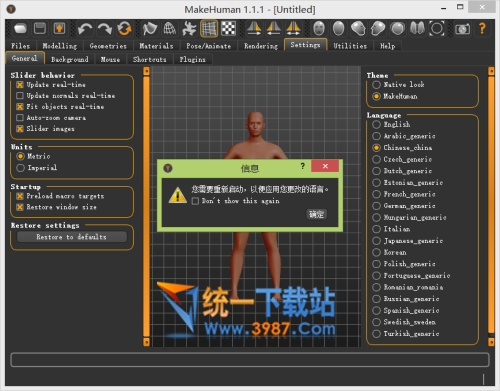Image resolution: width=500 pixels, height=391 pixels.
Task: Toggle the highlighted grid mesh toolbar icon
Action: pos(209,29)
